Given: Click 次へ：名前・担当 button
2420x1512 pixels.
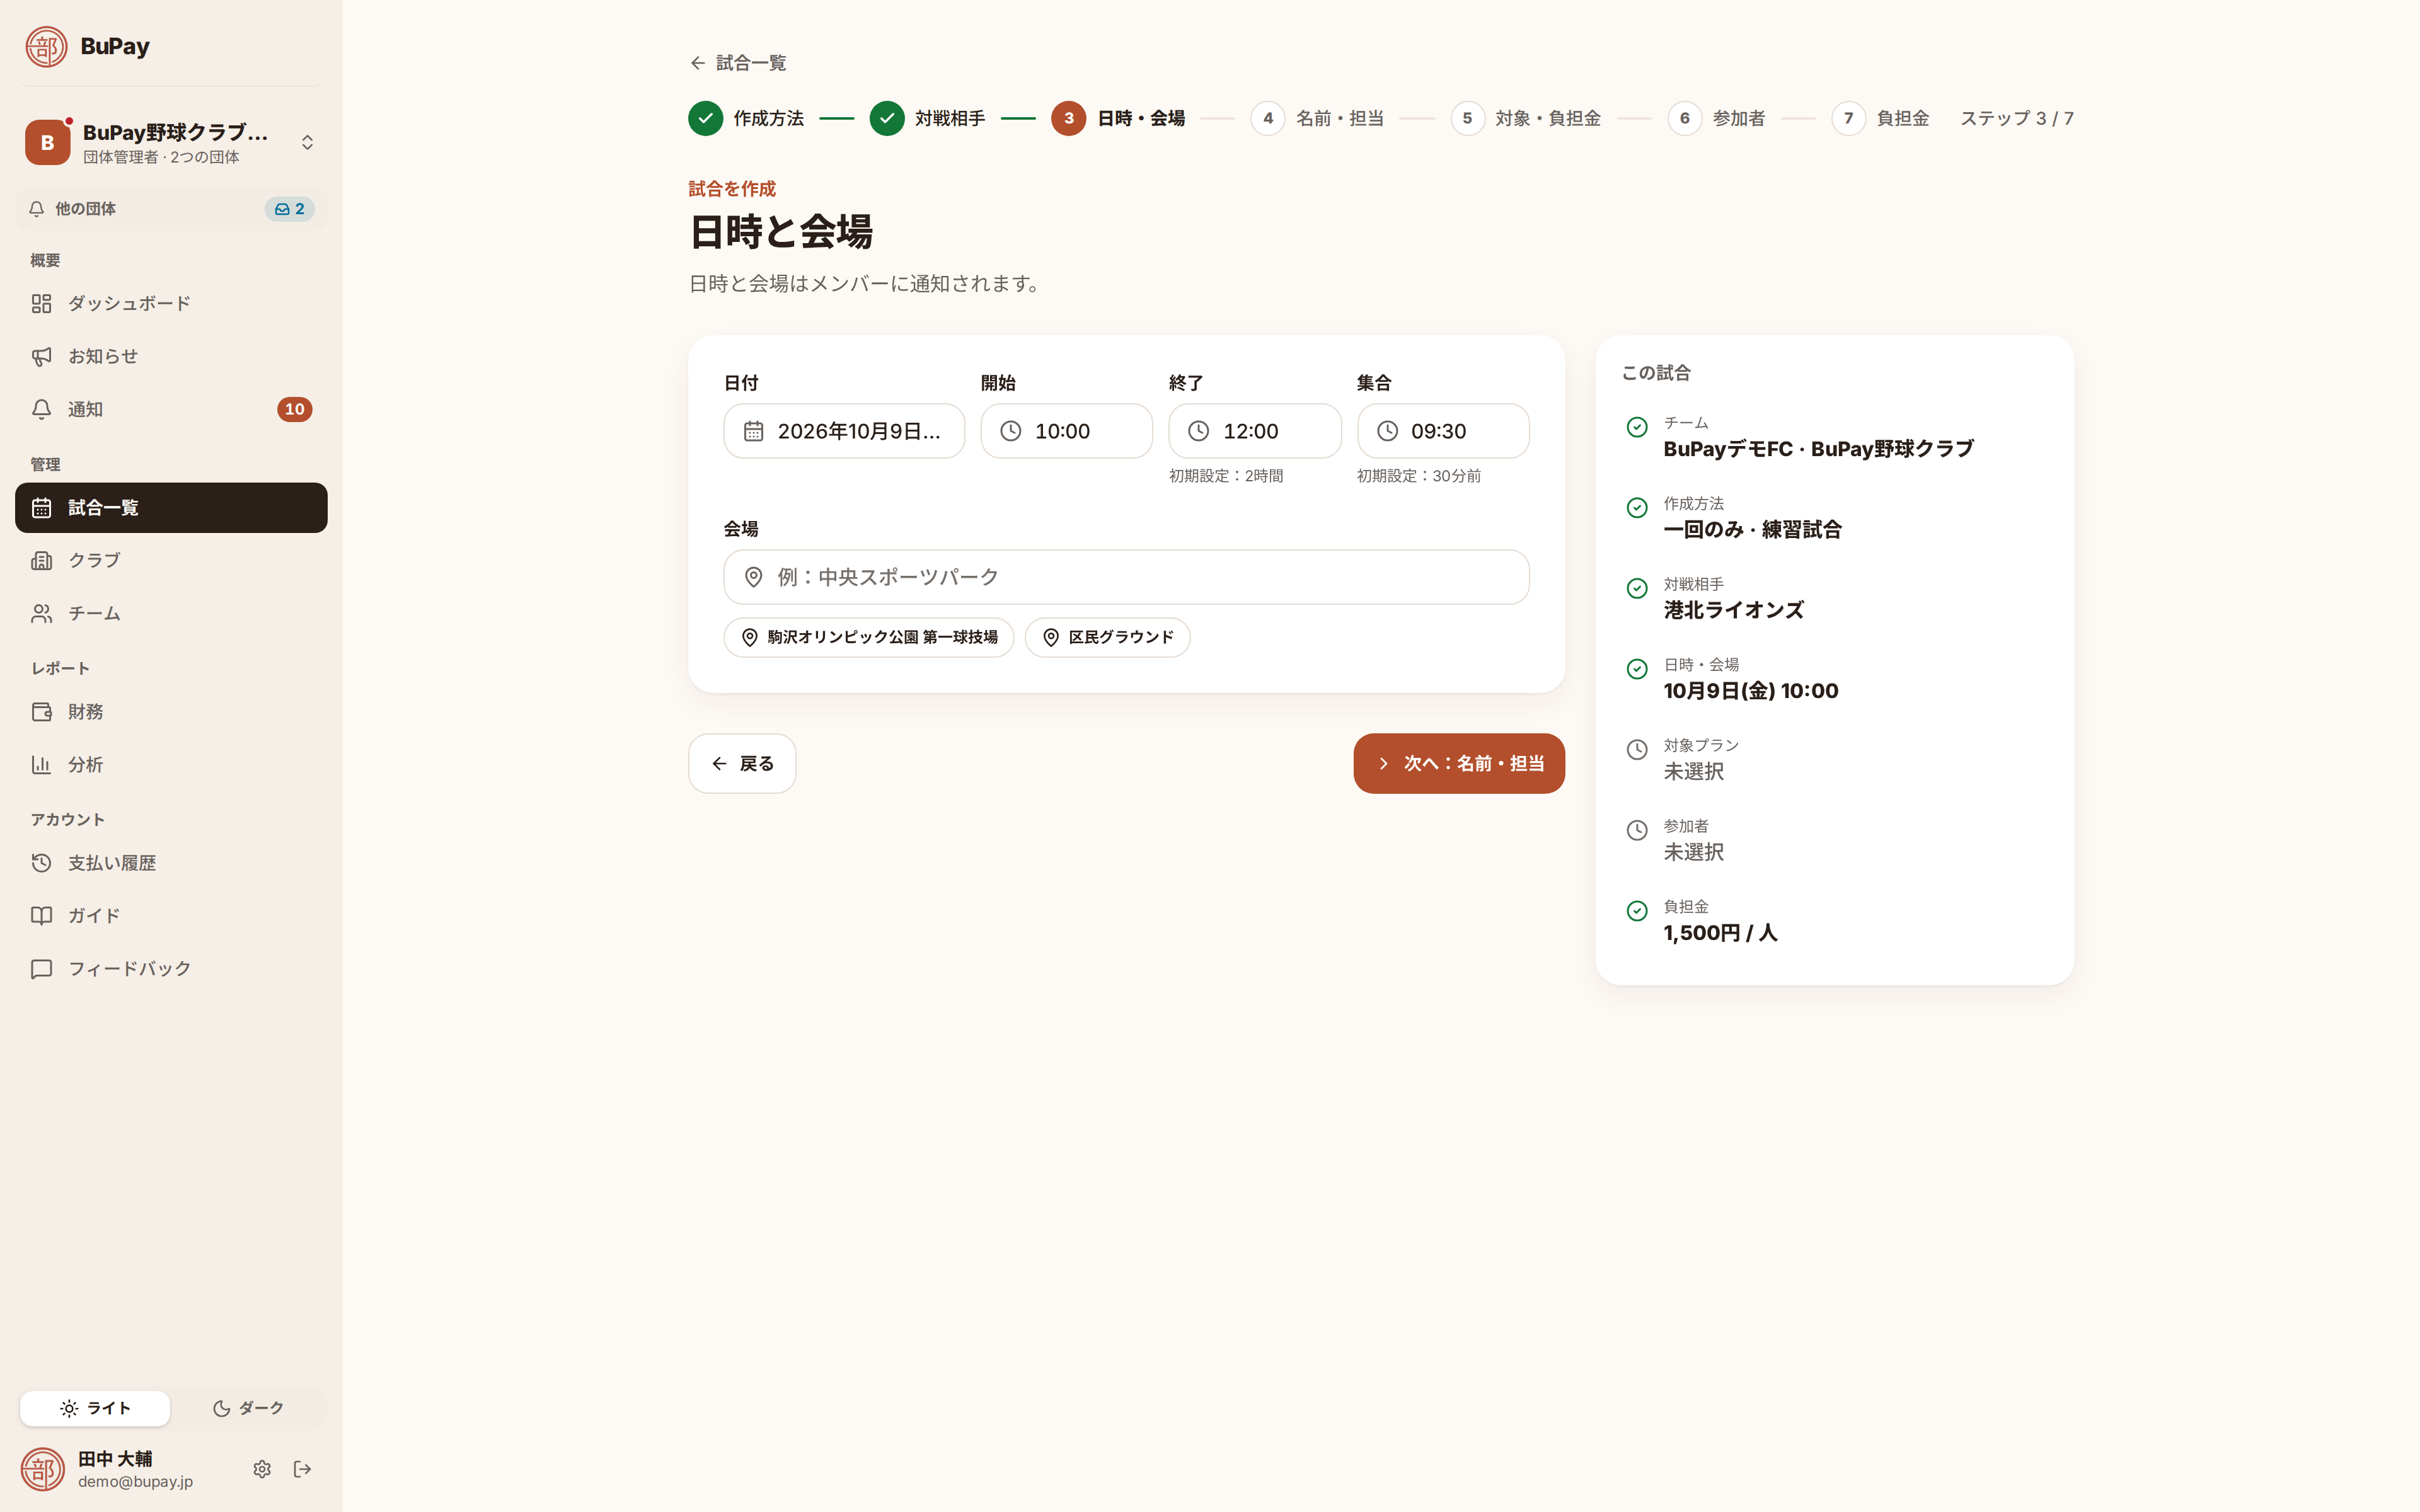Looking at the screenshot, I should [1459, 763].
